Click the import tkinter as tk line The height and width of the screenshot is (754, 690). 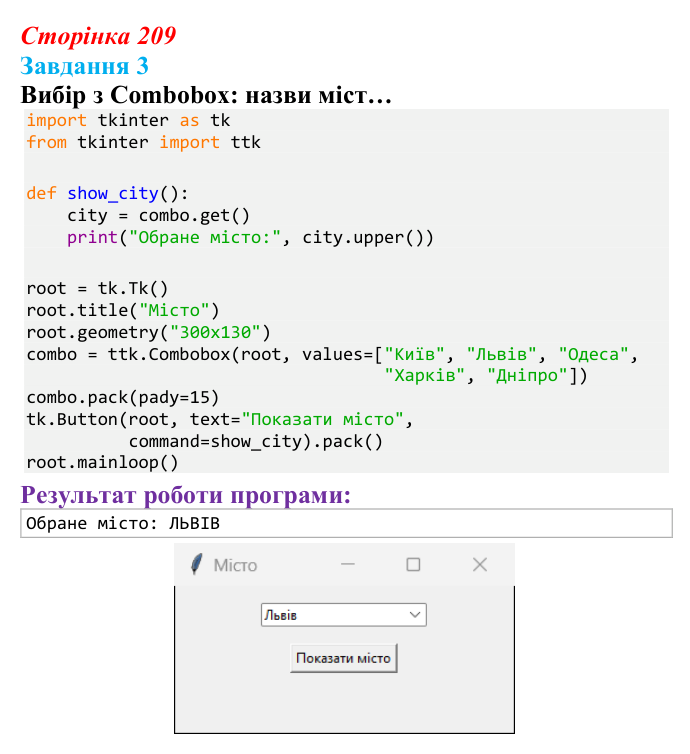pos(128,120)
